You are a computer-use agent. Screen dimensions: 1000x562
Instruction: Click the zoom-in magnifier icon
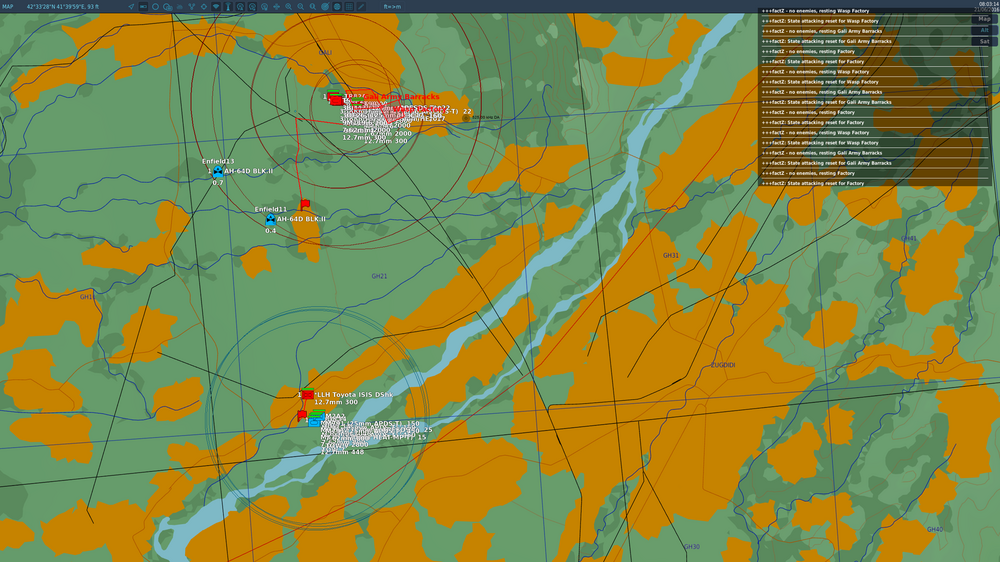coord(289,6)
